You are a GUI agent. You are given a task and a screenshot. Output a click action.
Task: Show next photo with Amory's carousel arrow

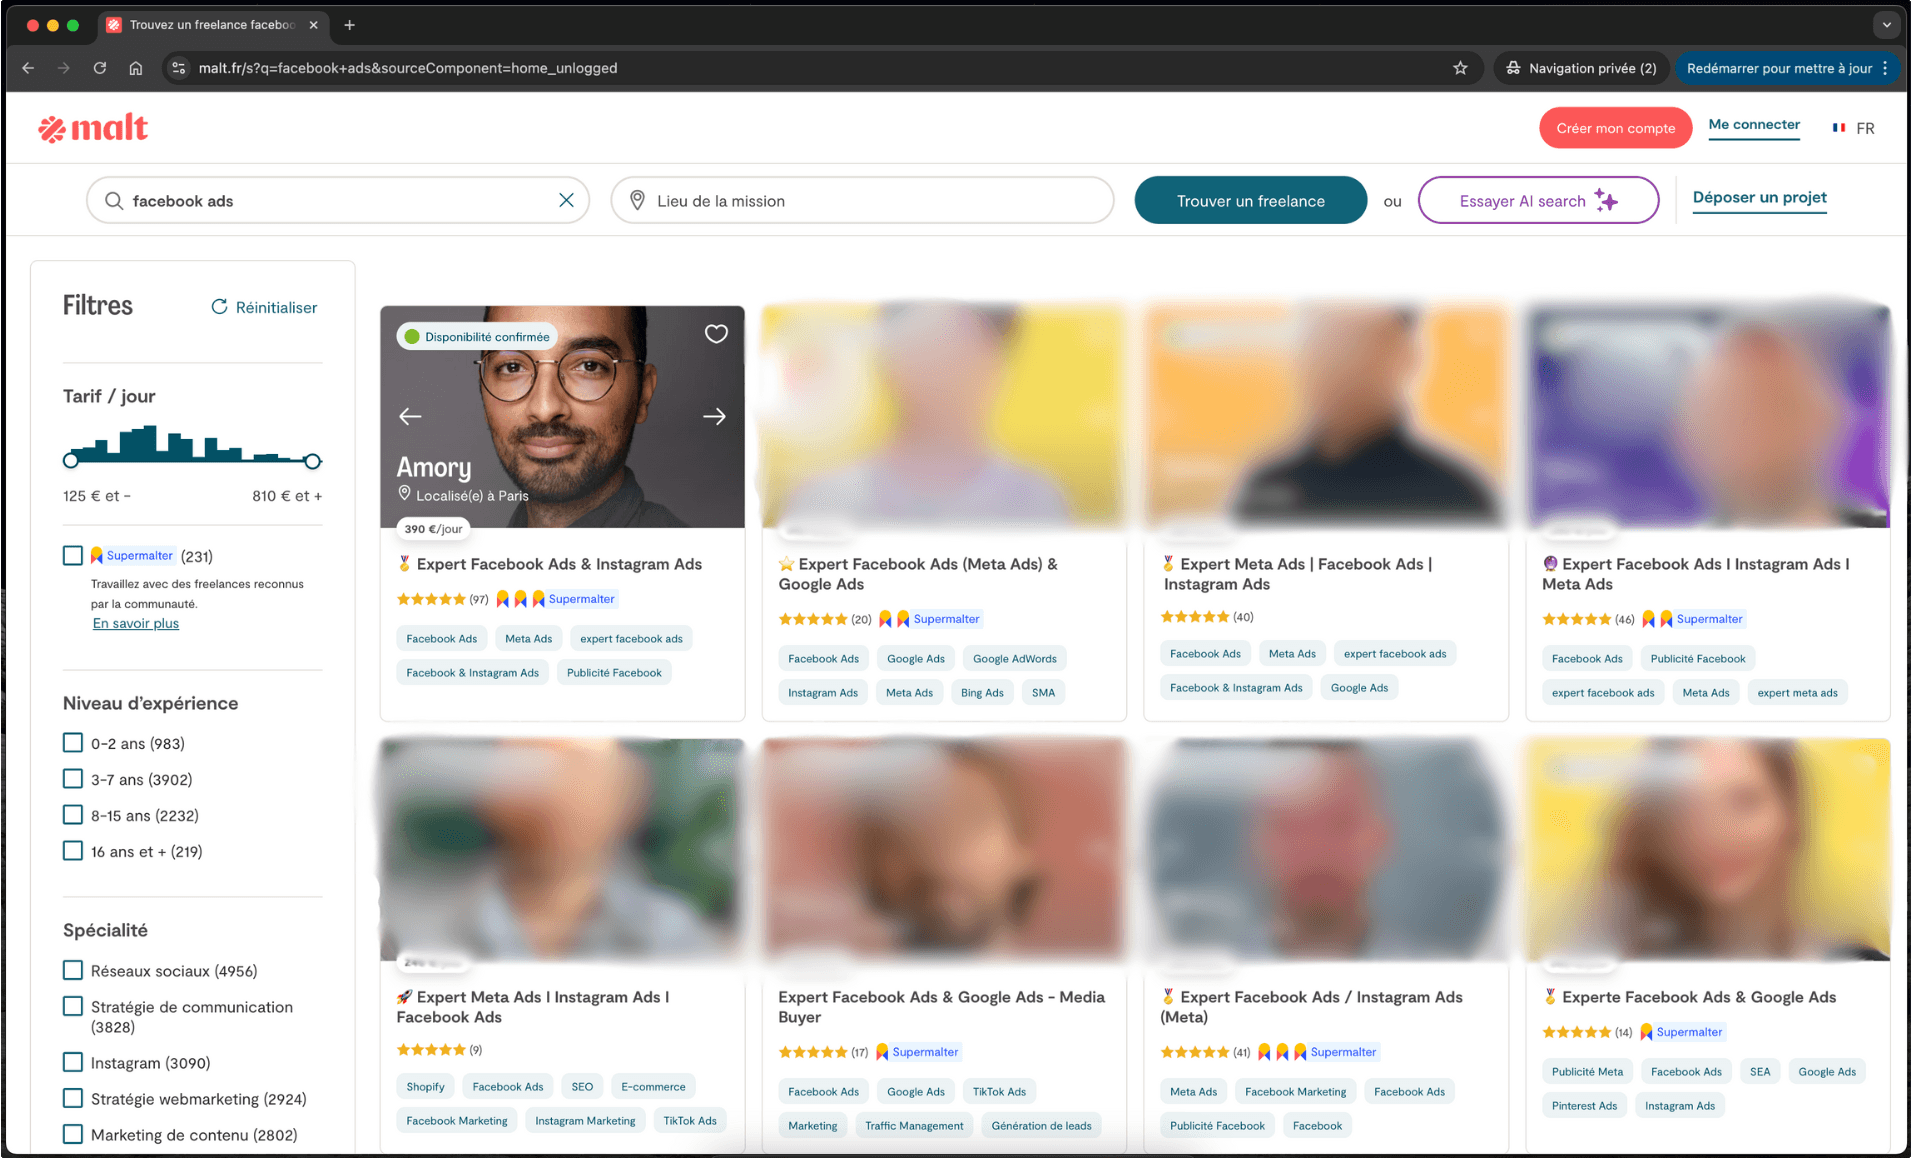(x=714, y=416)
